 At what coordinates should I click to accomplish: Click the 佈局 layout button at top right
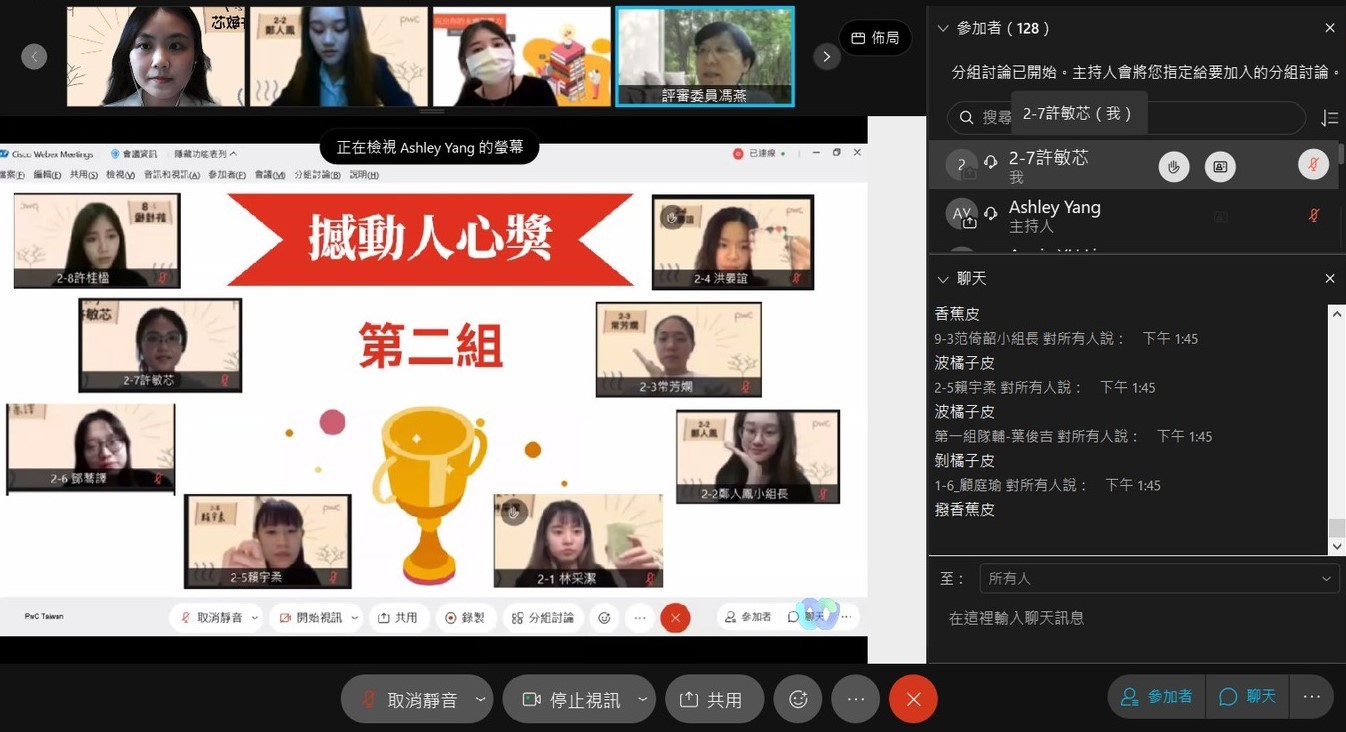tap(874, 37)
